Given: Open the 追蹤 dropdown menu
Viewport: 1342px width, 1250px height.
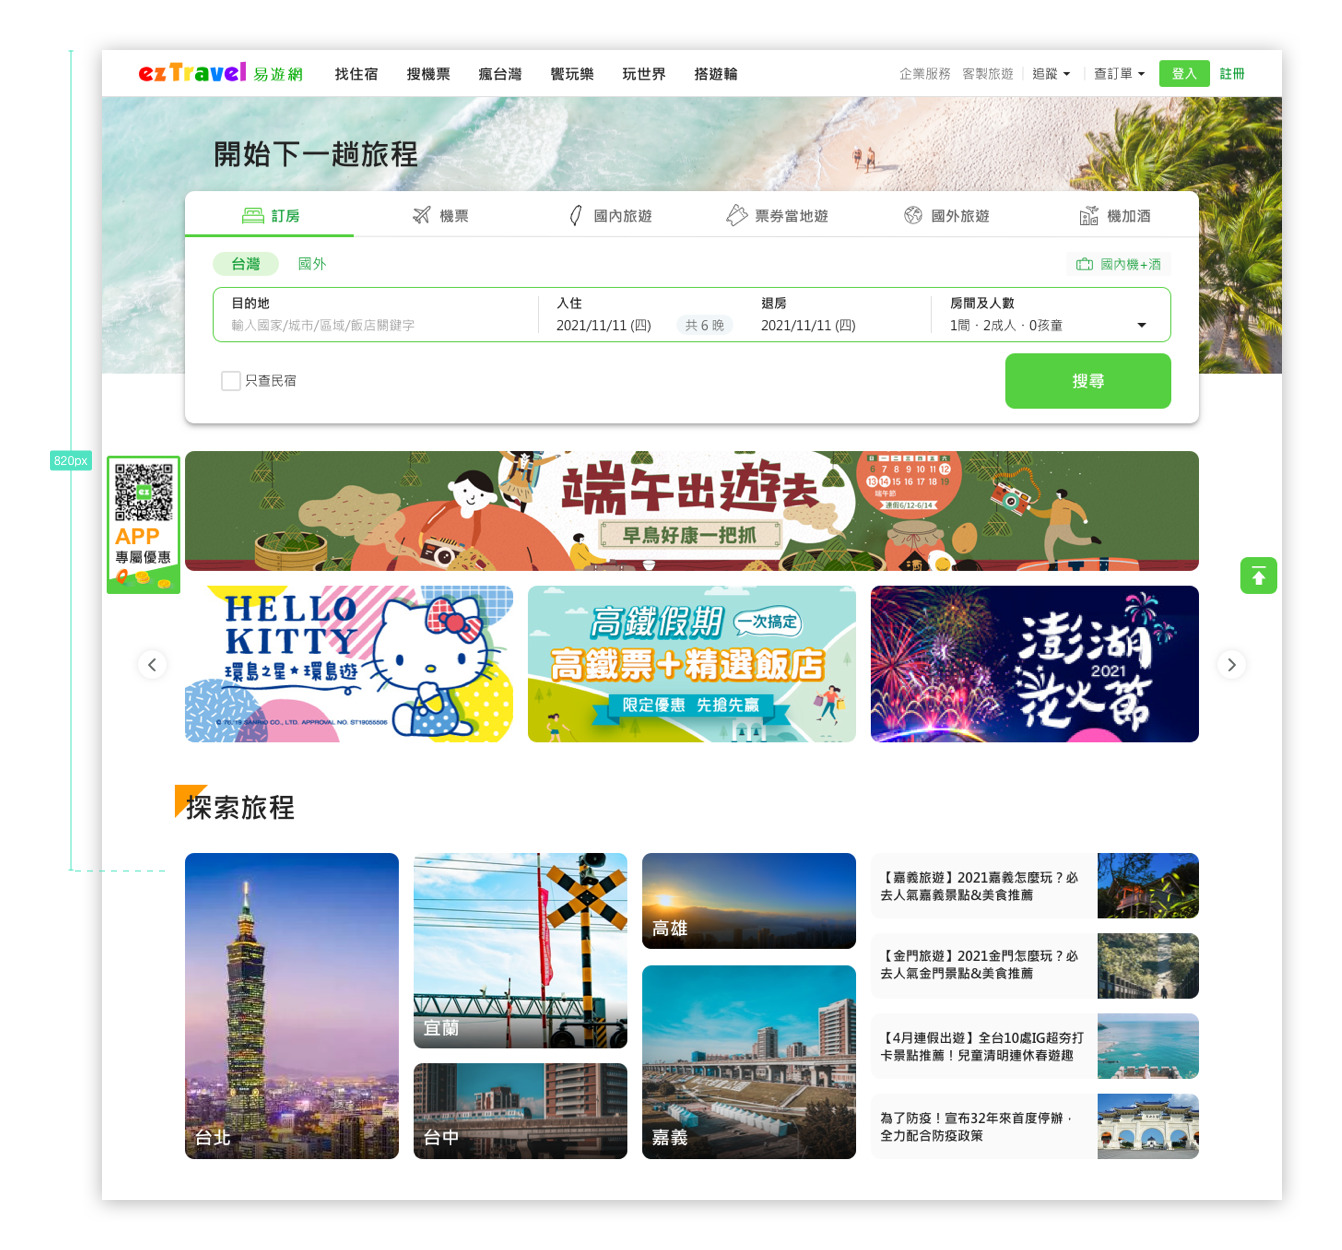Looking at the screenshot, I should 1051,74.
